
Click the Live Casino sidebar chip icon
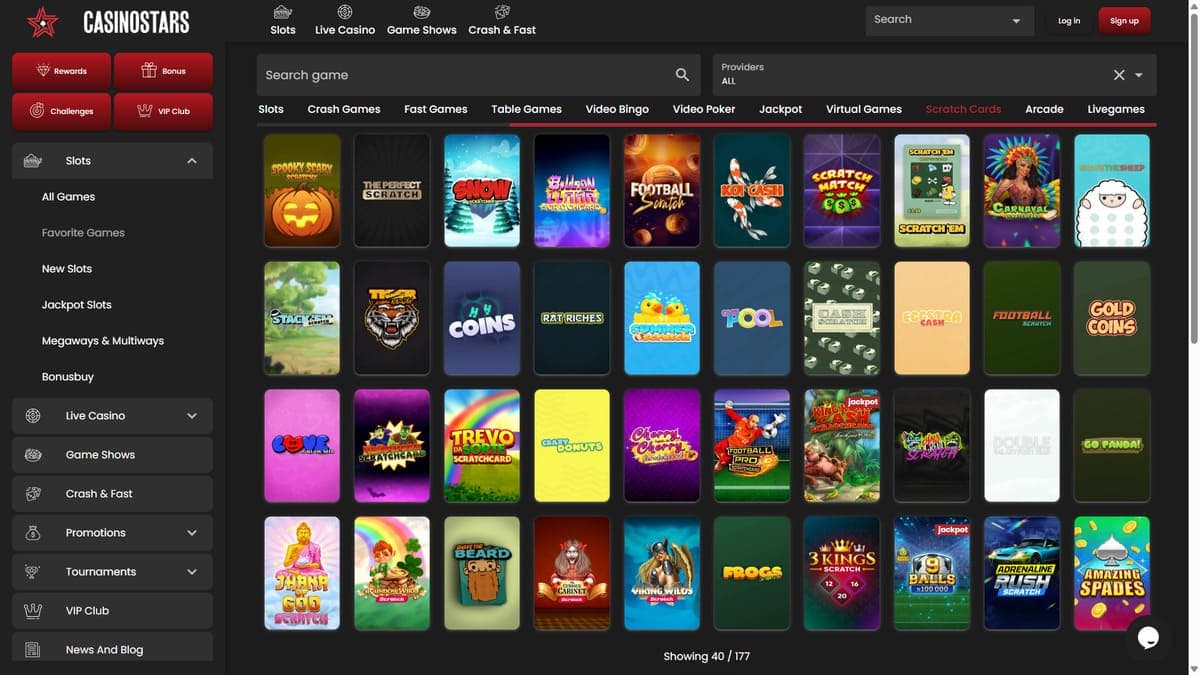pyautogui.click(x=33, y=416)
